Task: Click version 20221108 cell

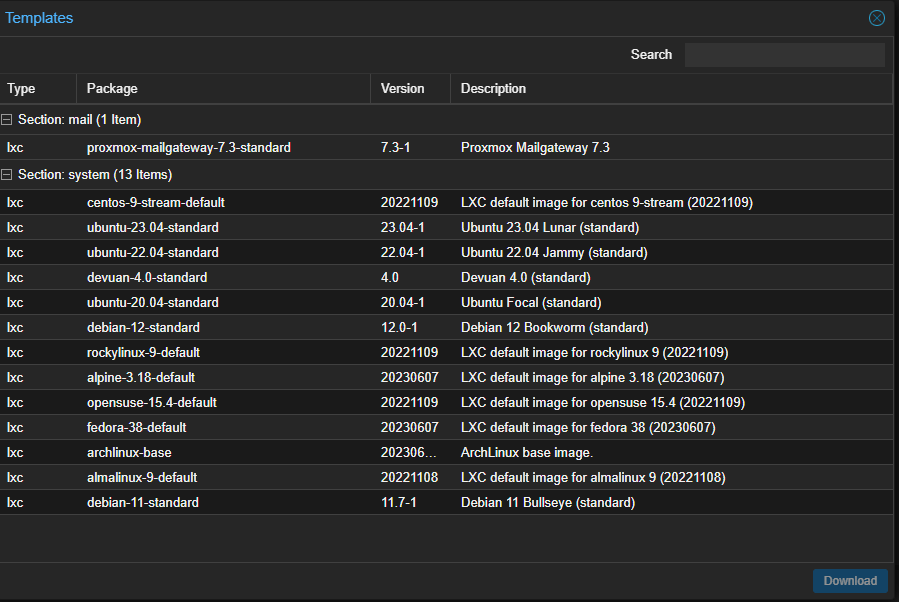Action: tap(409, 478)
